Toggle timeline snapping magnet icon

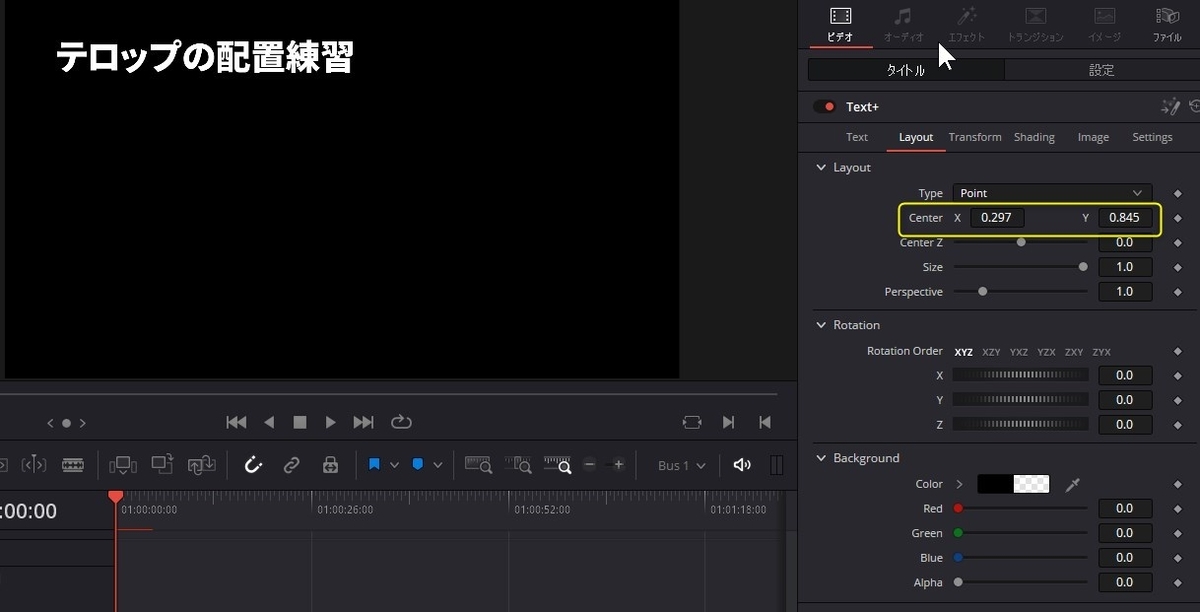(x=253, y=465)
